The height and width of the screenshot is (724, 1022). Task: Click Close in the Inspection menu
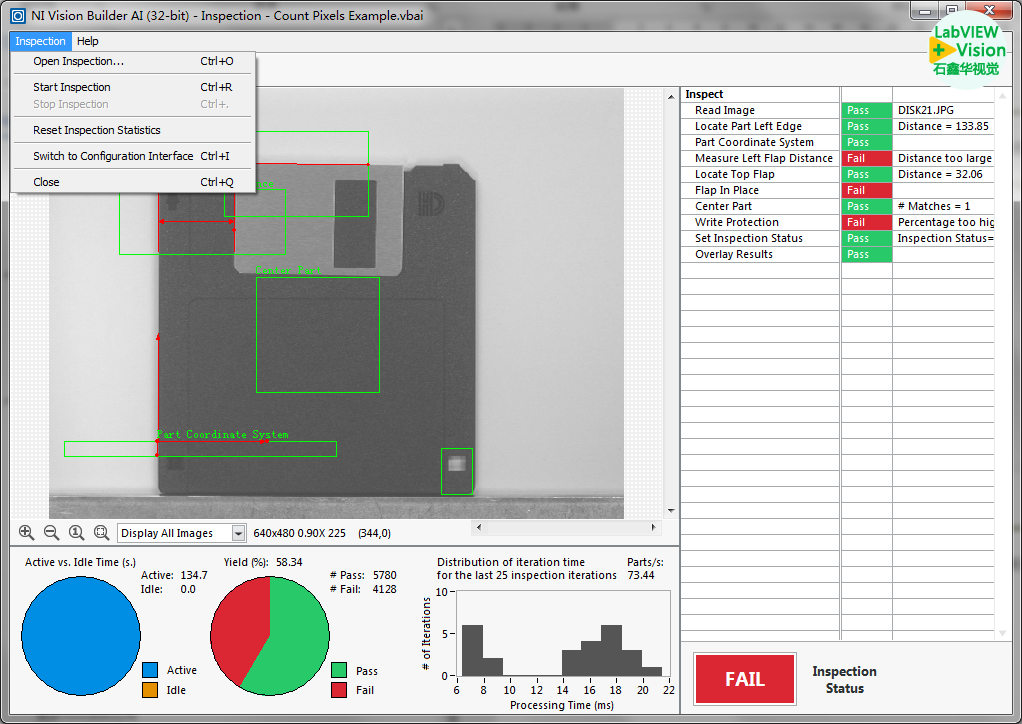pos(46,182)
